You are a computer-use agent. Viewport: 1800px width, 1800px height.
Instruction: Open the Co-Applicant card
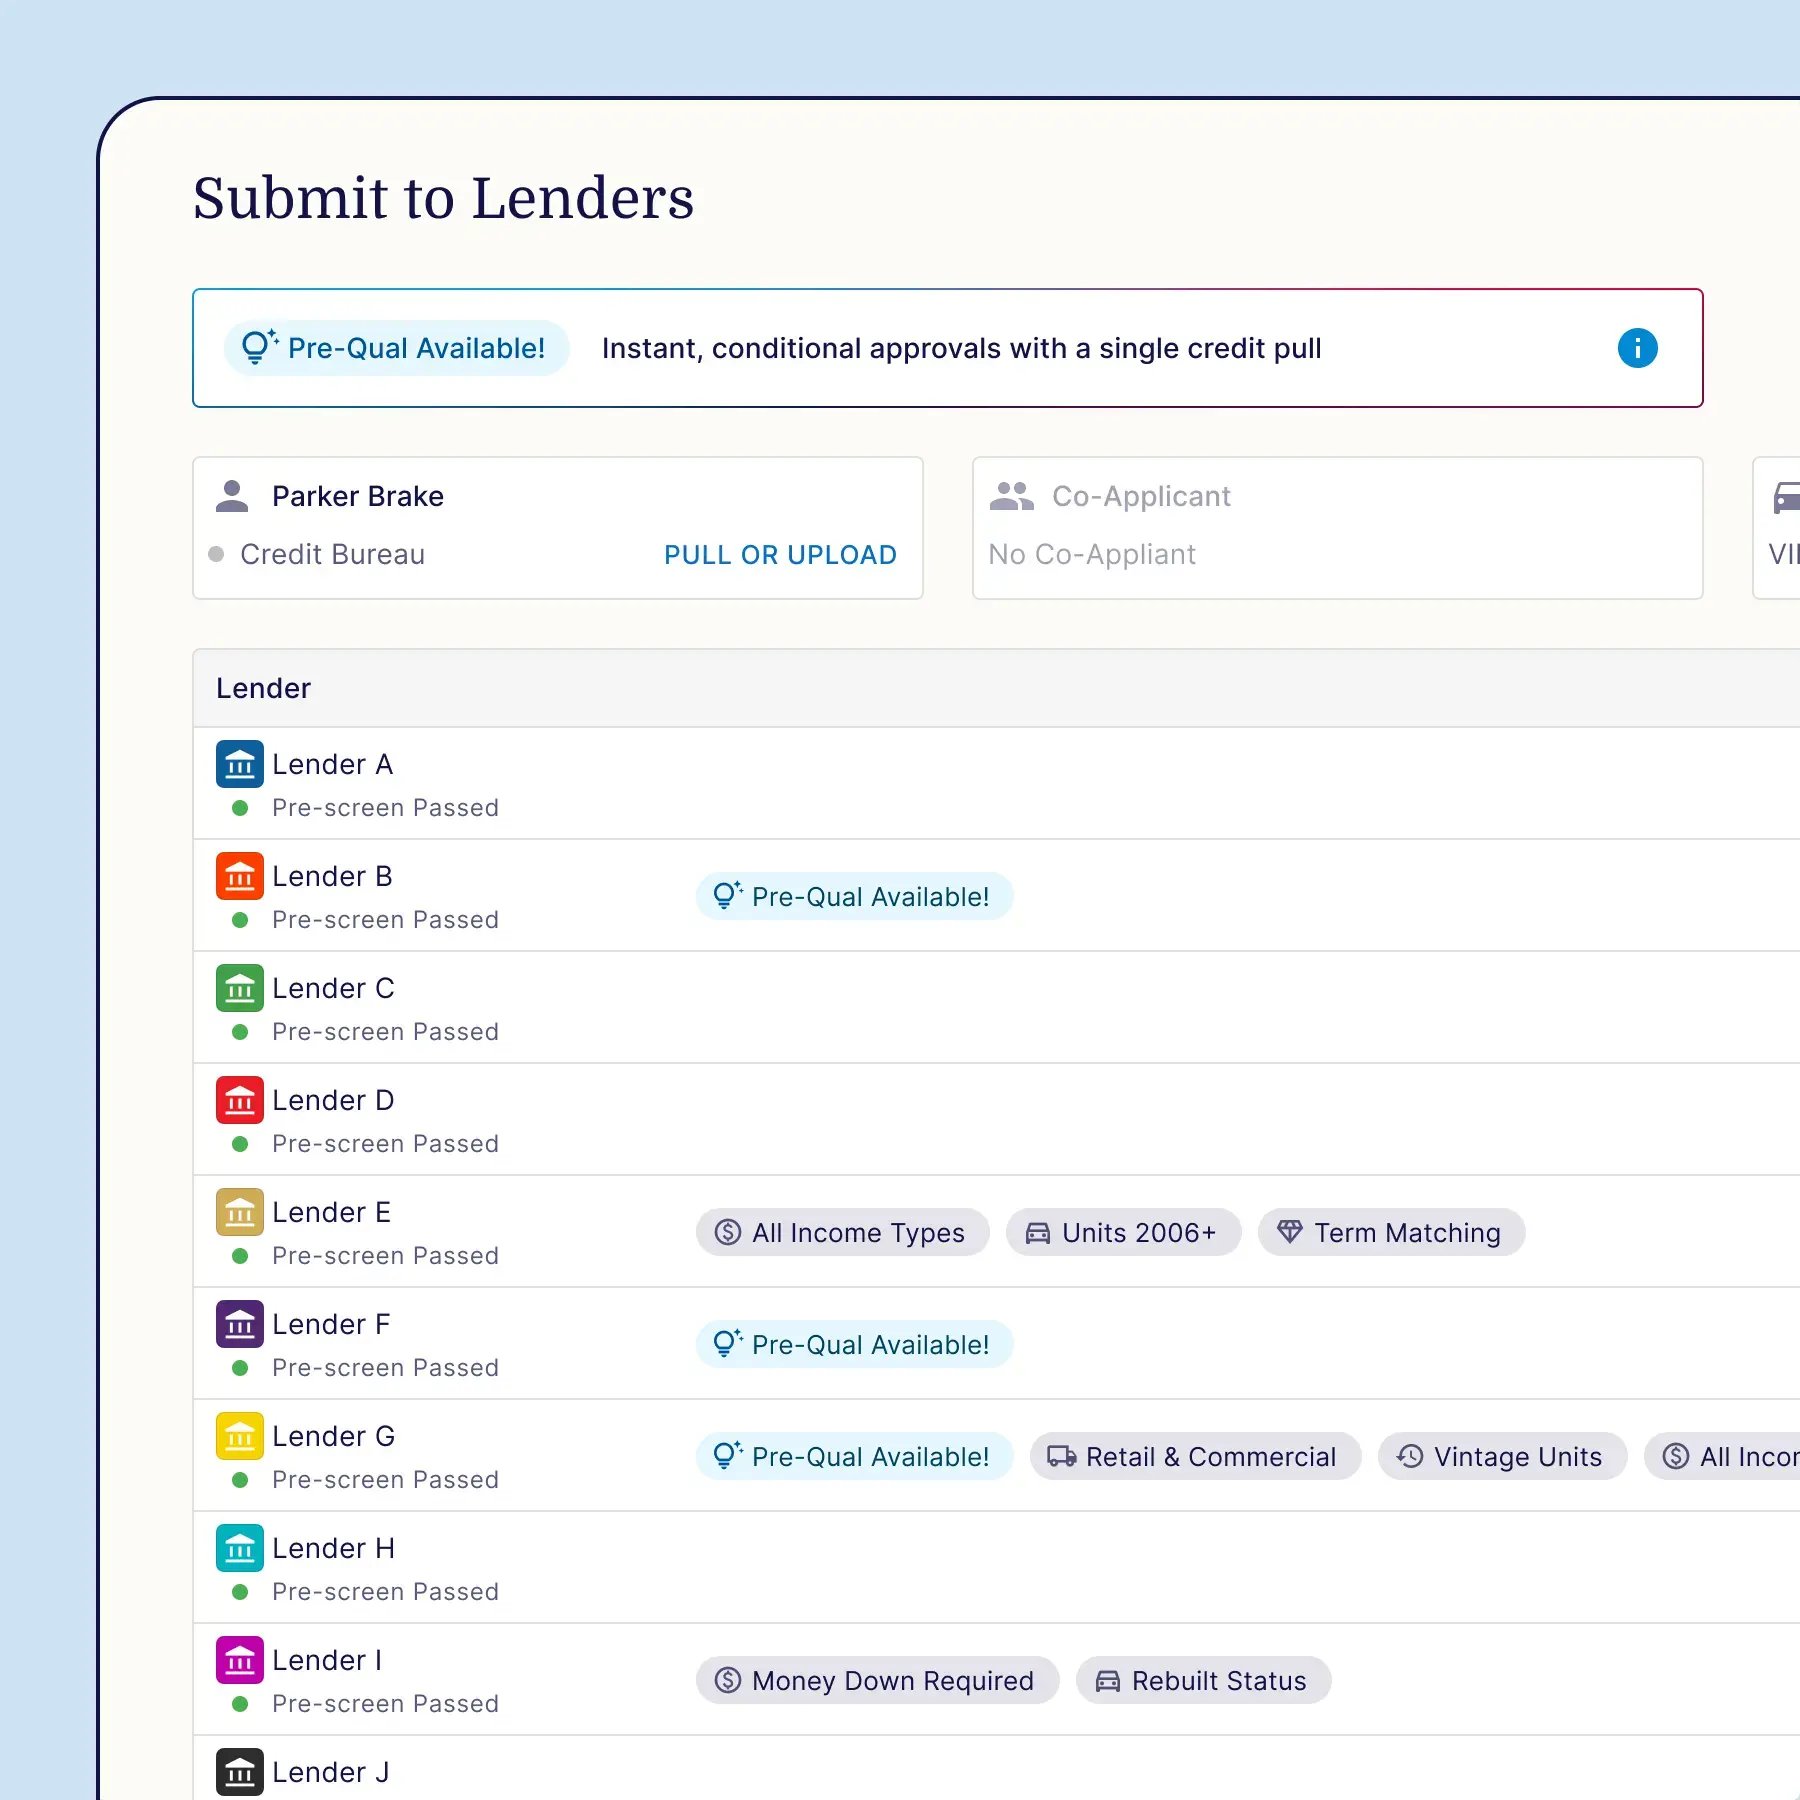coord(1337,528)
